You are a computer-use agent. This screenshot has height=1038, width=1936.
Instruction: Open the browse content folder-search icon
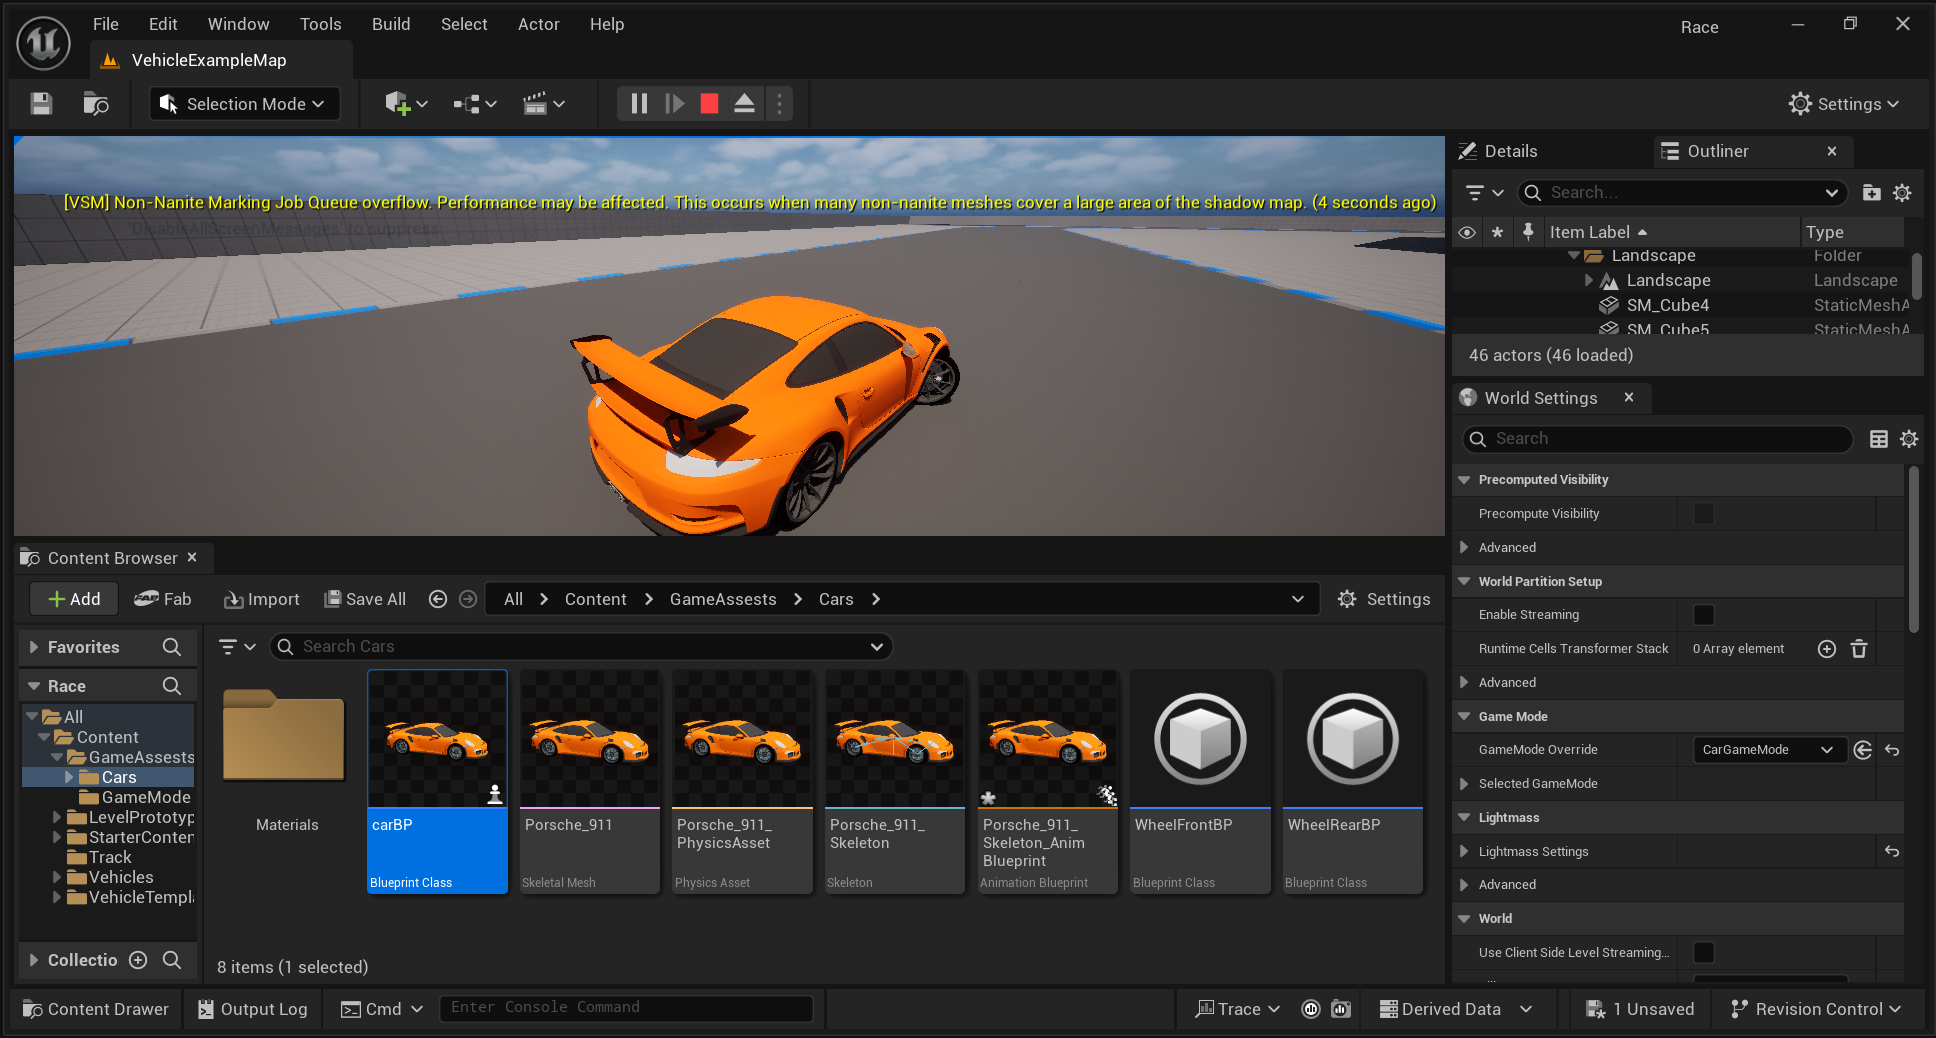(x=96, y=104)
